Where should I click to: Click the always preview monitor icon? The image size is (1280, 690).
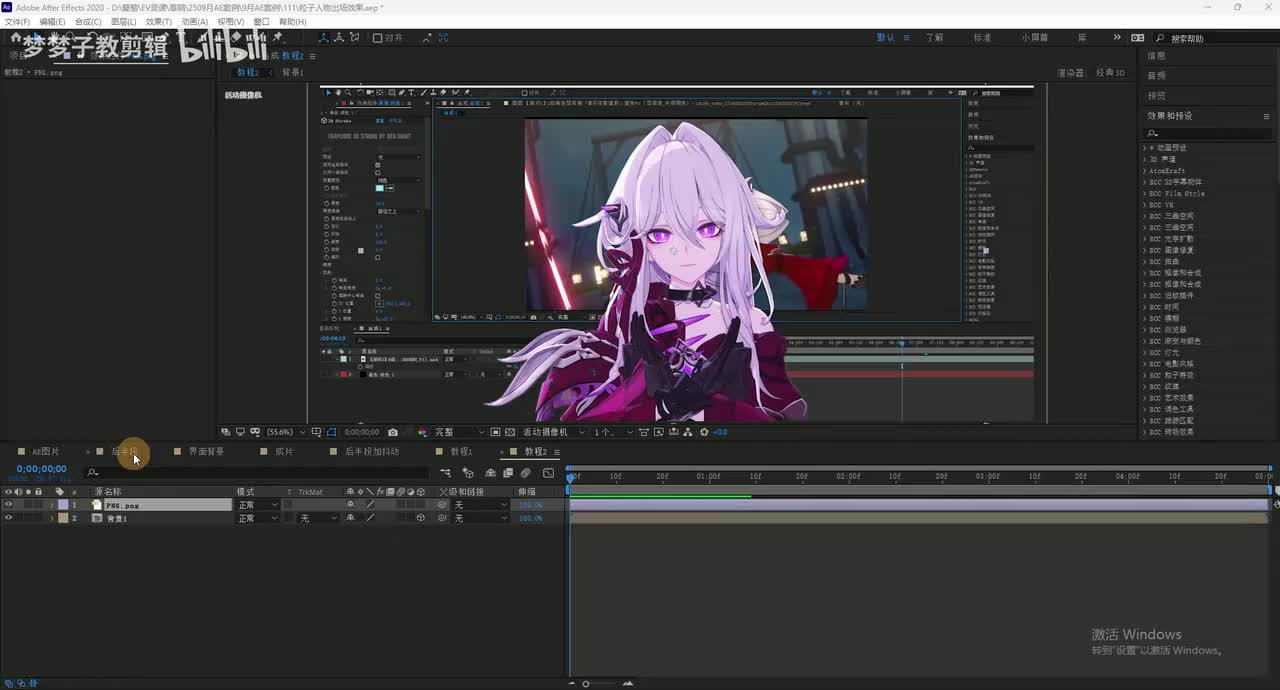240,432
